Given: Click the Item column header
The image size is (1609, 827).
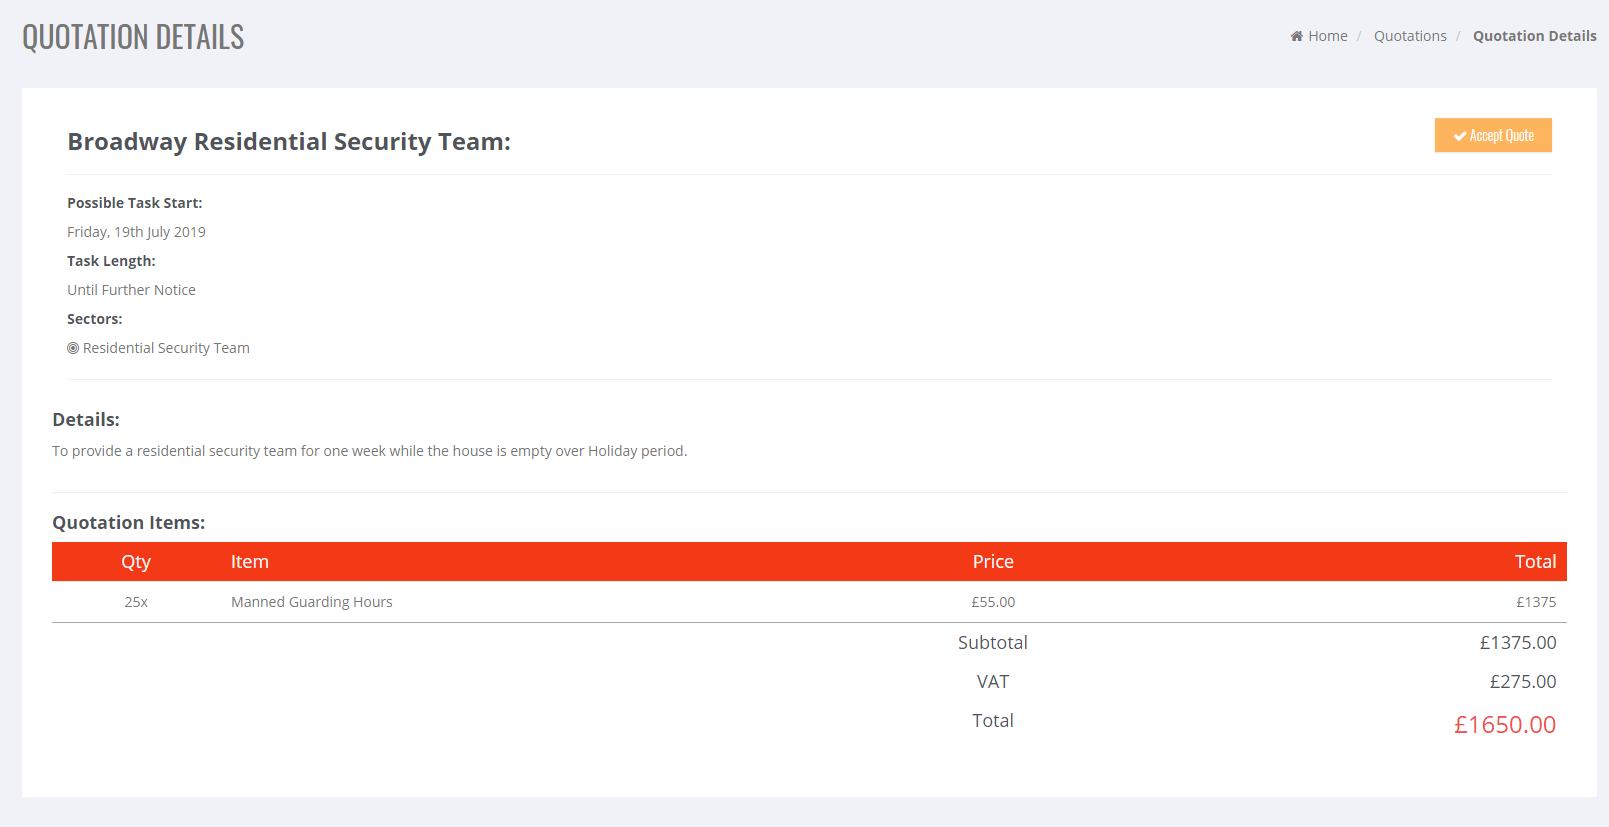Looking at the screenshot, I should click(x=250, y=562).
